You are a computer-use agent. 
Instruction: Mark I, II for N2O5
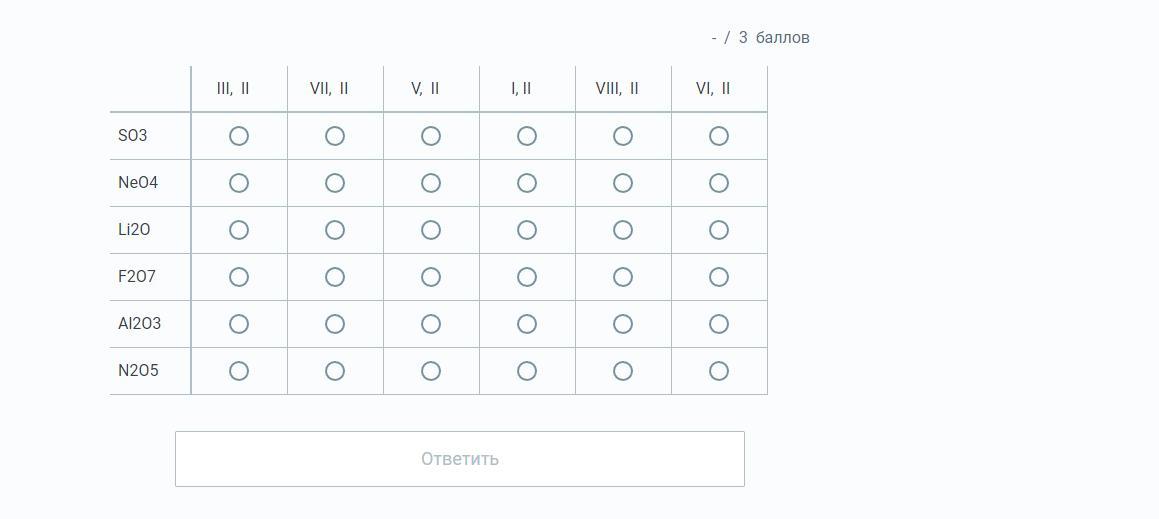pos(527,371)
